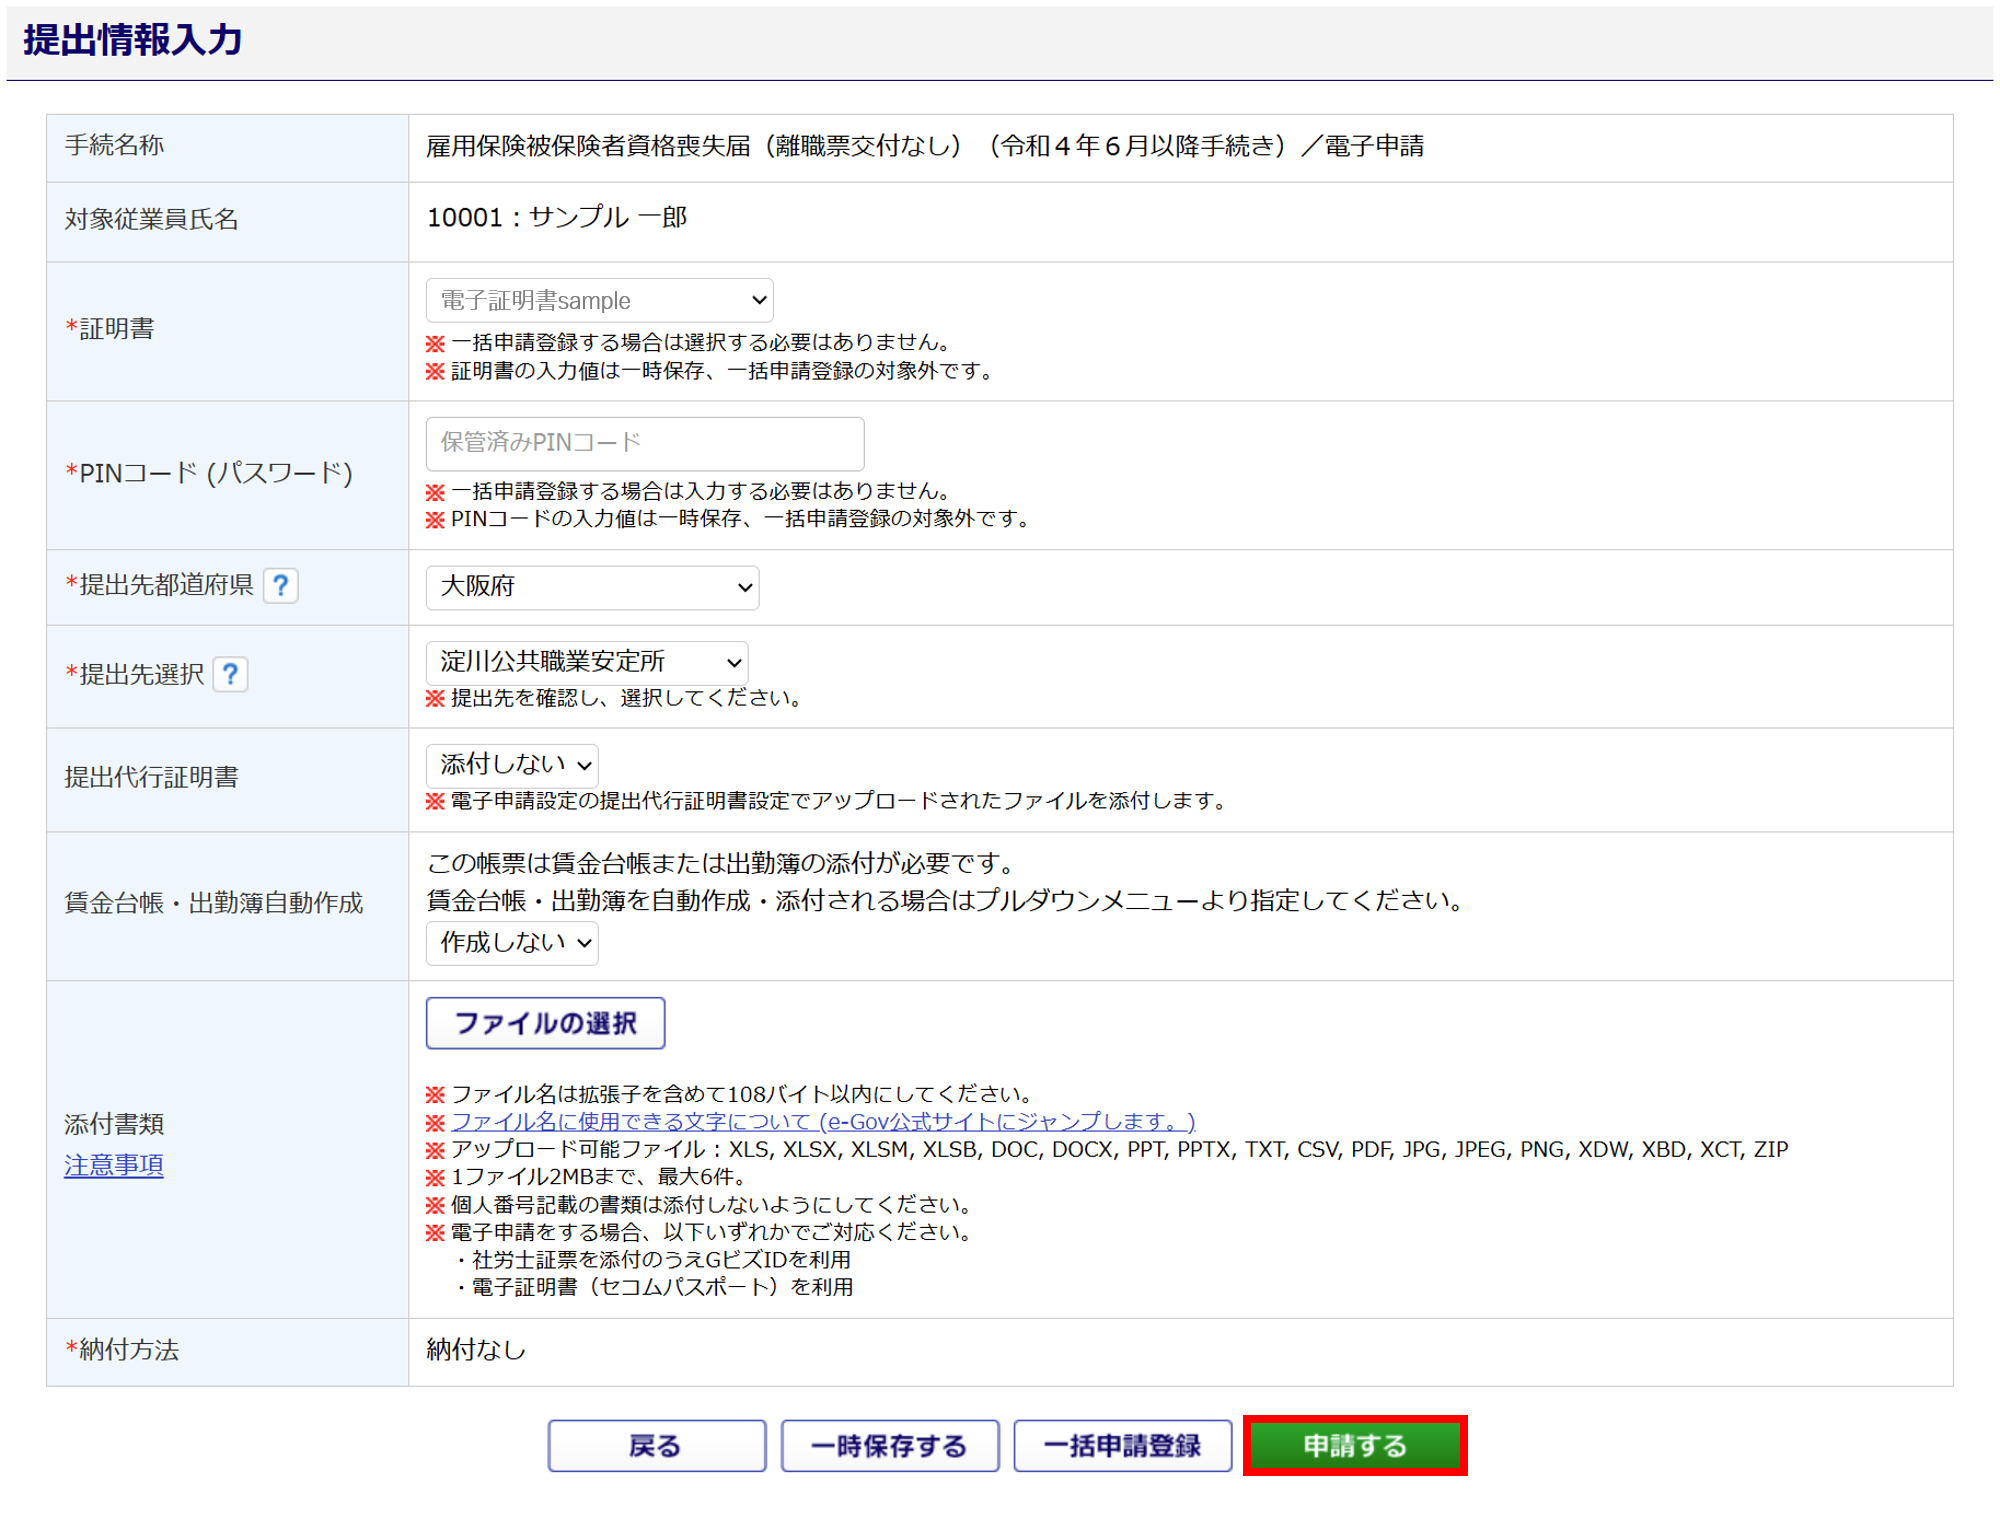
Task: Click the 納付なし payment method text
Action: tap(476, 1350)
